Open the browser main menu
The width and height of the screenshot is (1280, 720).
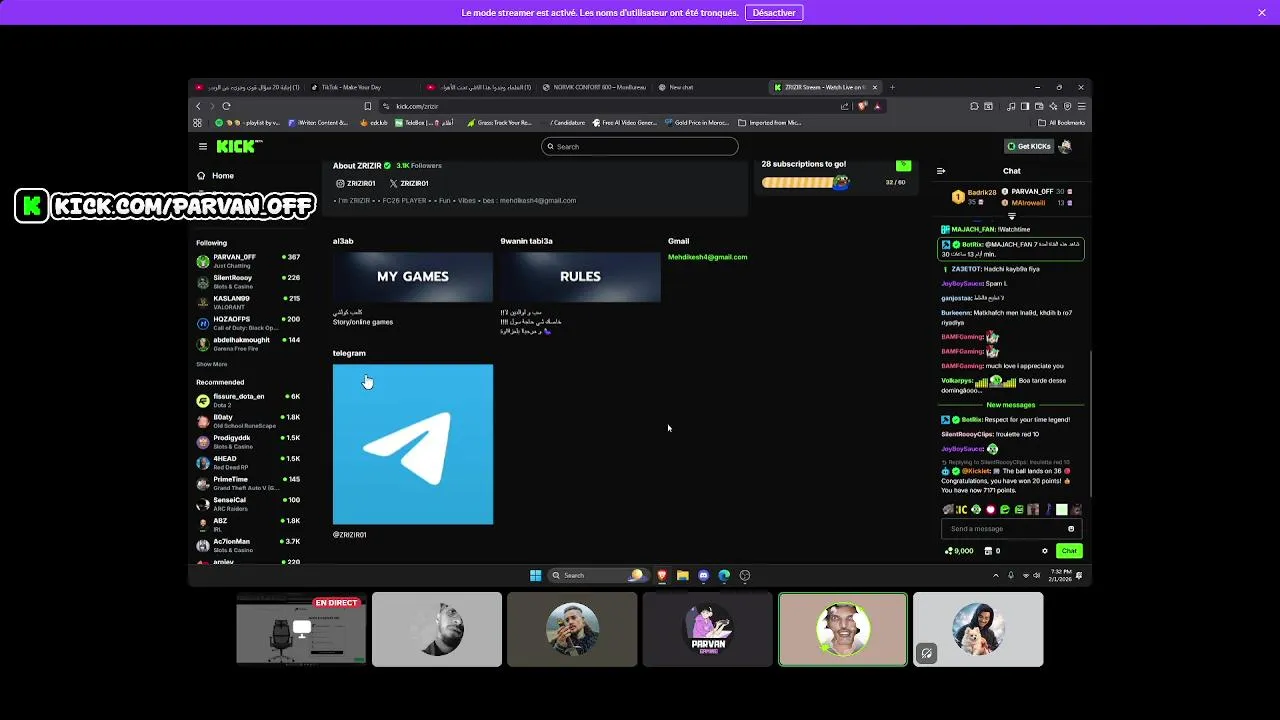click(1081, 106)
